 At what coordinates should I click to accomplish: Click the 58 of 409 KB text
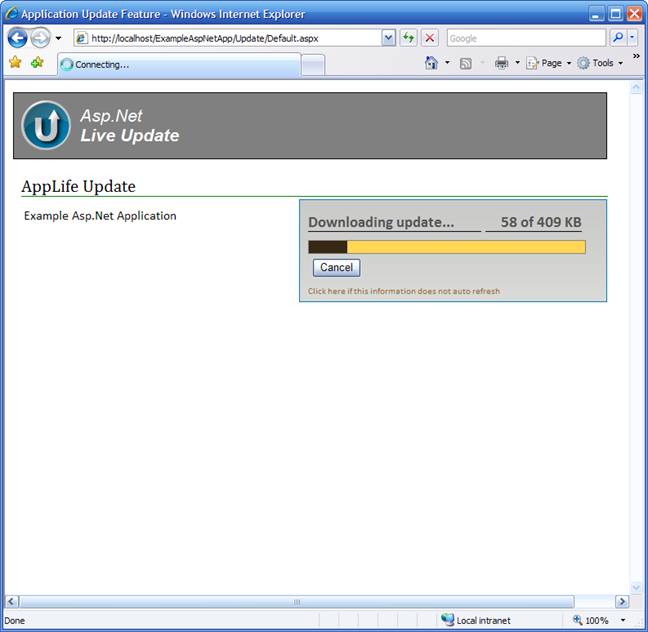541,222
